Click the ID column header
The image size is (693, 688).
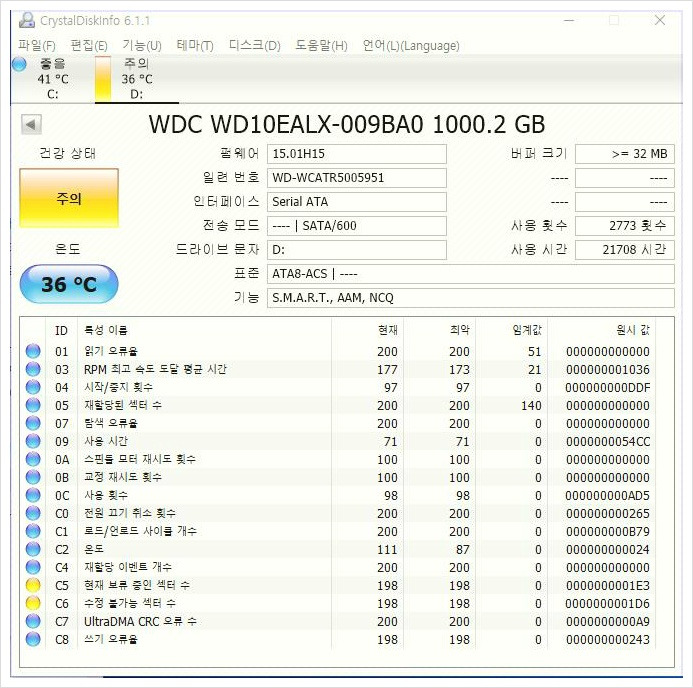coord(61,330)
